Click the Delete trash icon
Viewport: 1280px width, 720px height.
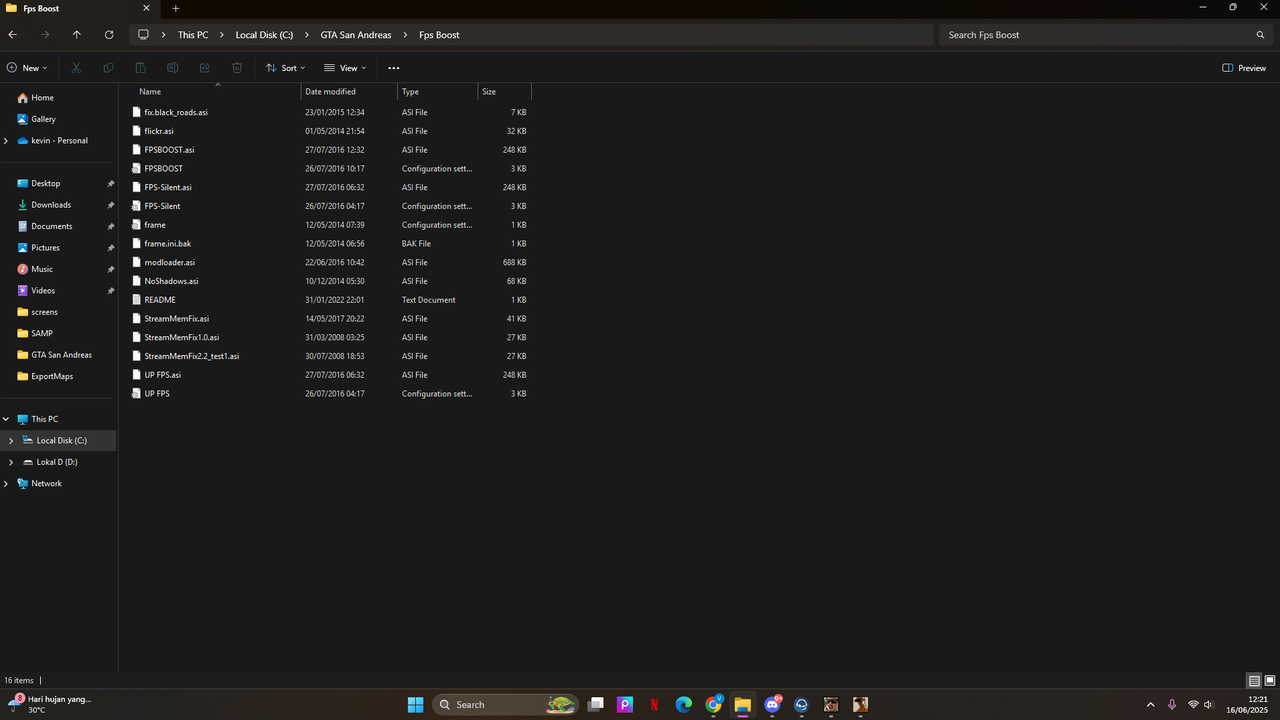pyautogui.click(x=237, y=68)
